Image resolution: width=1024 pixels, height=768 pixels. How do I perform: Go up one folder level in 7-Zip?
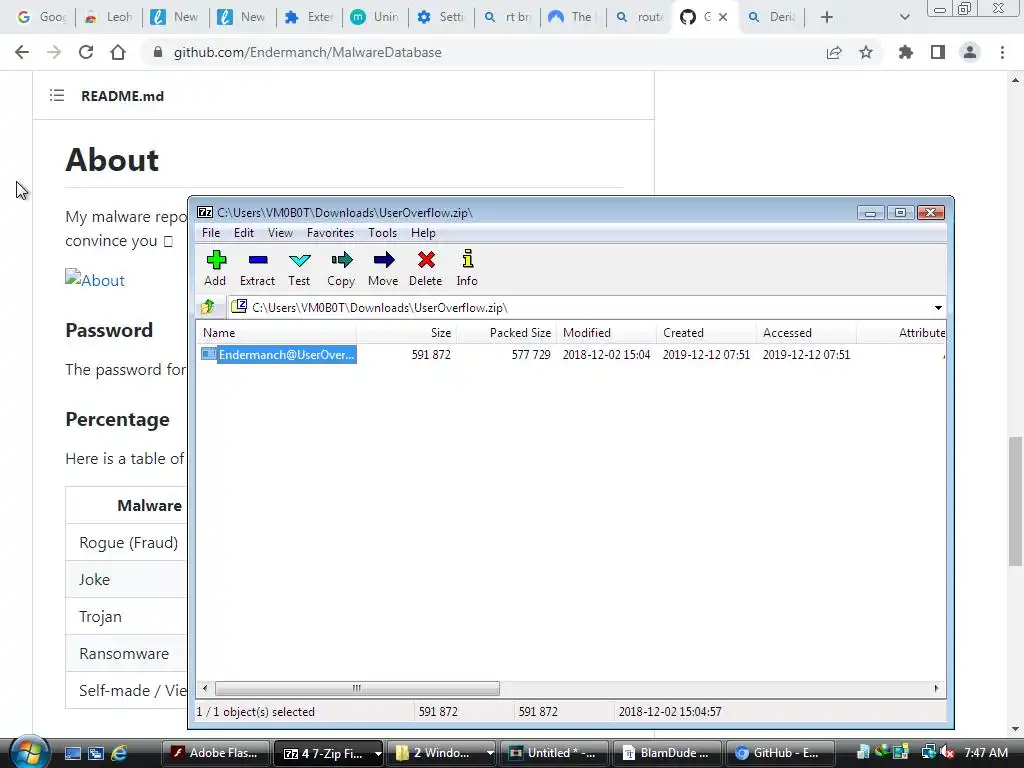coord(208,307)
